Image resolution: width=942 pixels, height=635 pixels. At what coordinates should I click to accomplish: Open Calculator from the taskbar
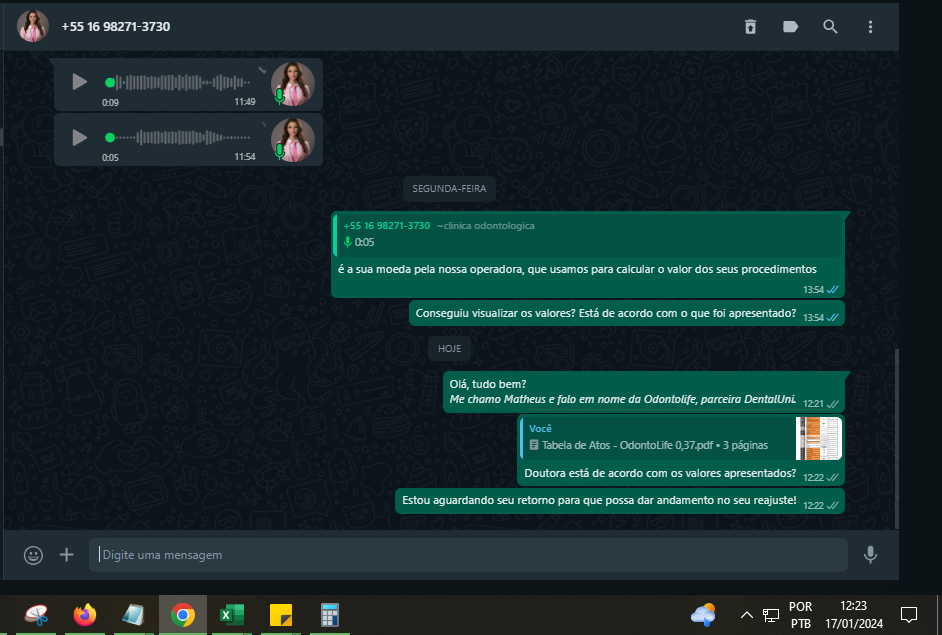tap(330, 615)
